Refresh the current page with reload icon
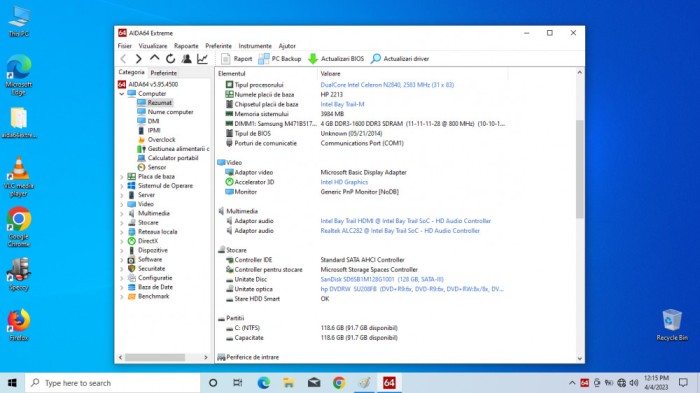The image size is (700, 393). (171, 59)
